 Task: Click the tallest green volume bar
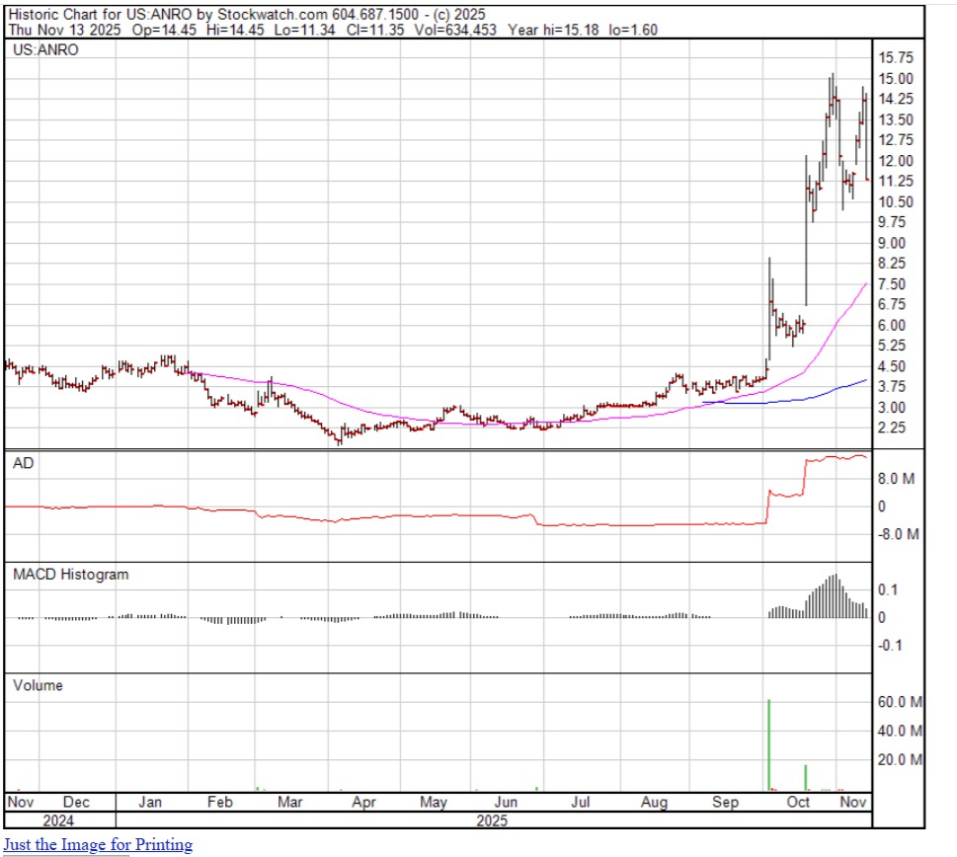click(x=768, y=745)
